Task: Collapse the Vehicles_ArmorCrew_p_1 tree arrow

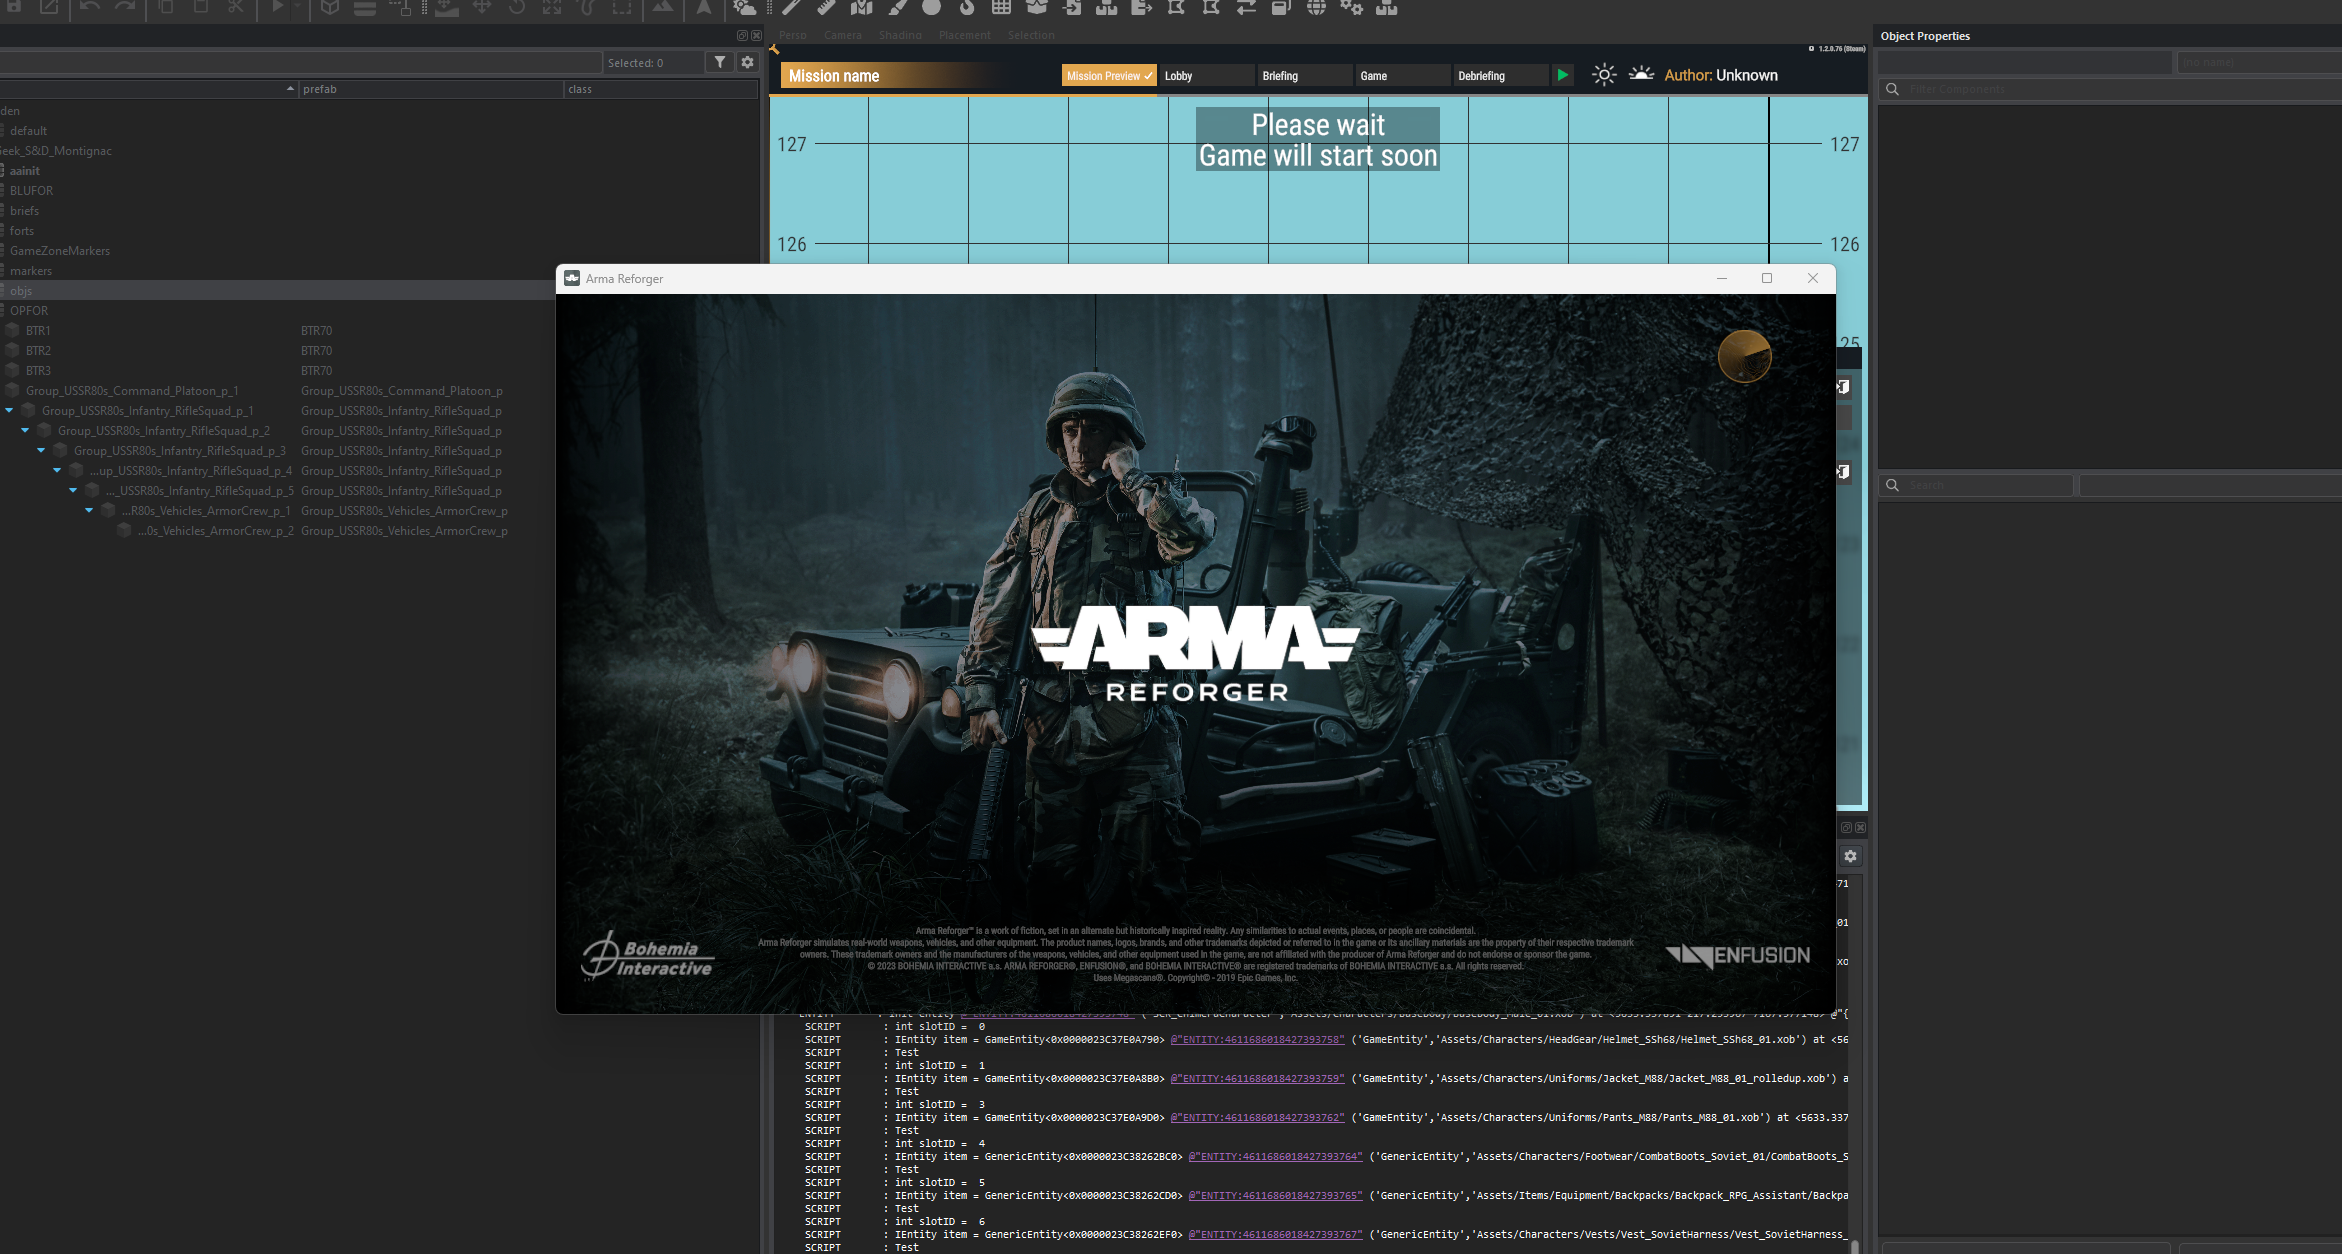Action: point(89,511)
